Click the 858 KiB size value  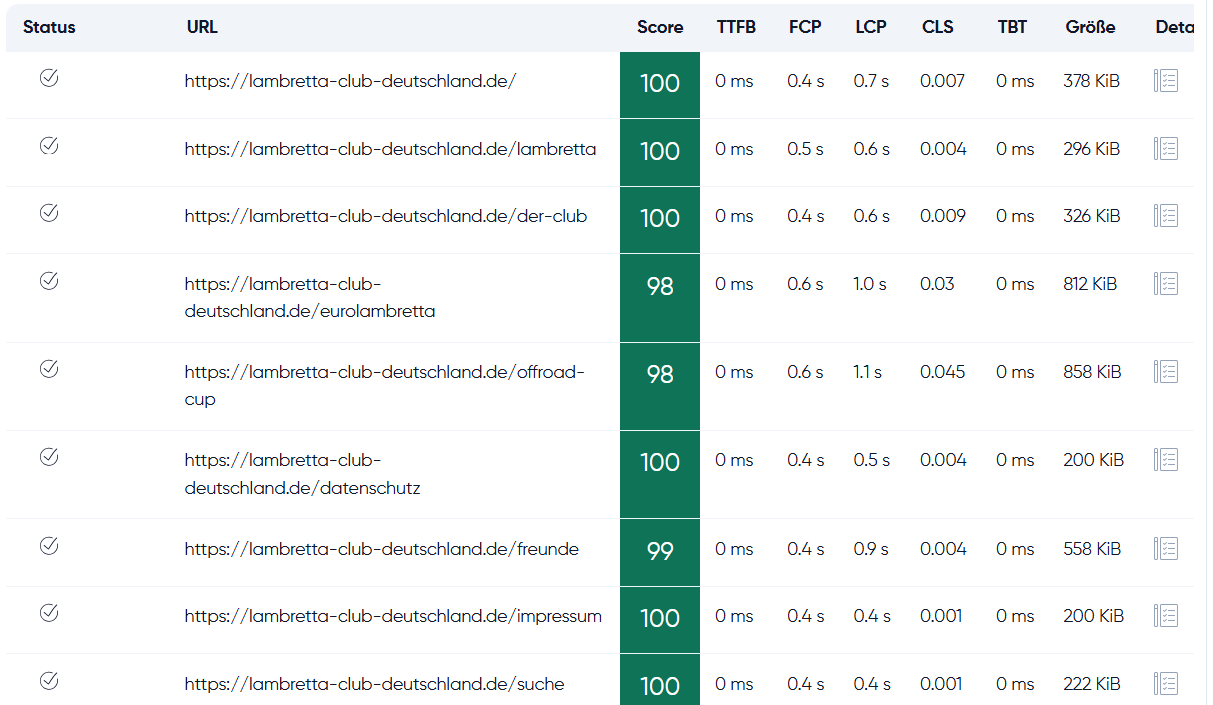tap(1092, 372)
